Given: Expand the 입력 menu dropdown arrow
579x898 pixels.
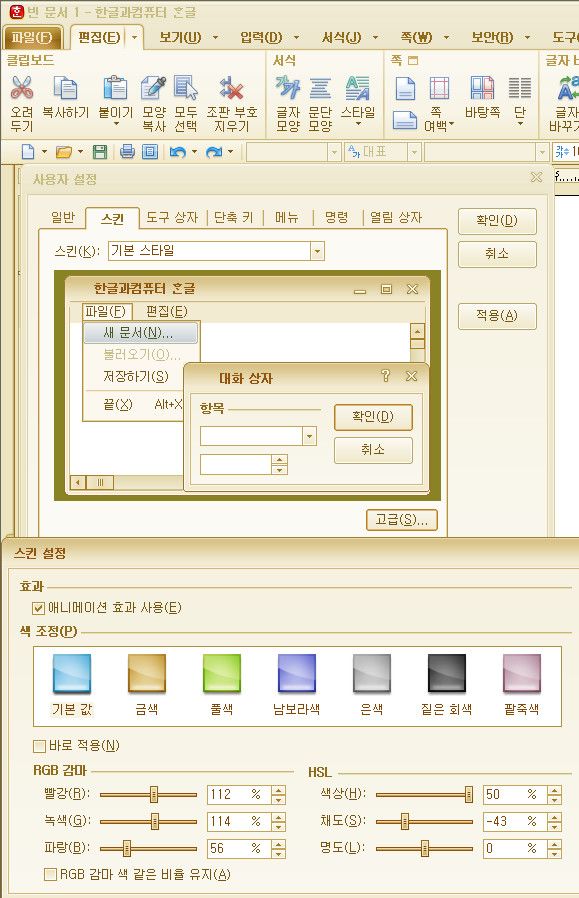Looking at the screenshot, I should [297, 38].
